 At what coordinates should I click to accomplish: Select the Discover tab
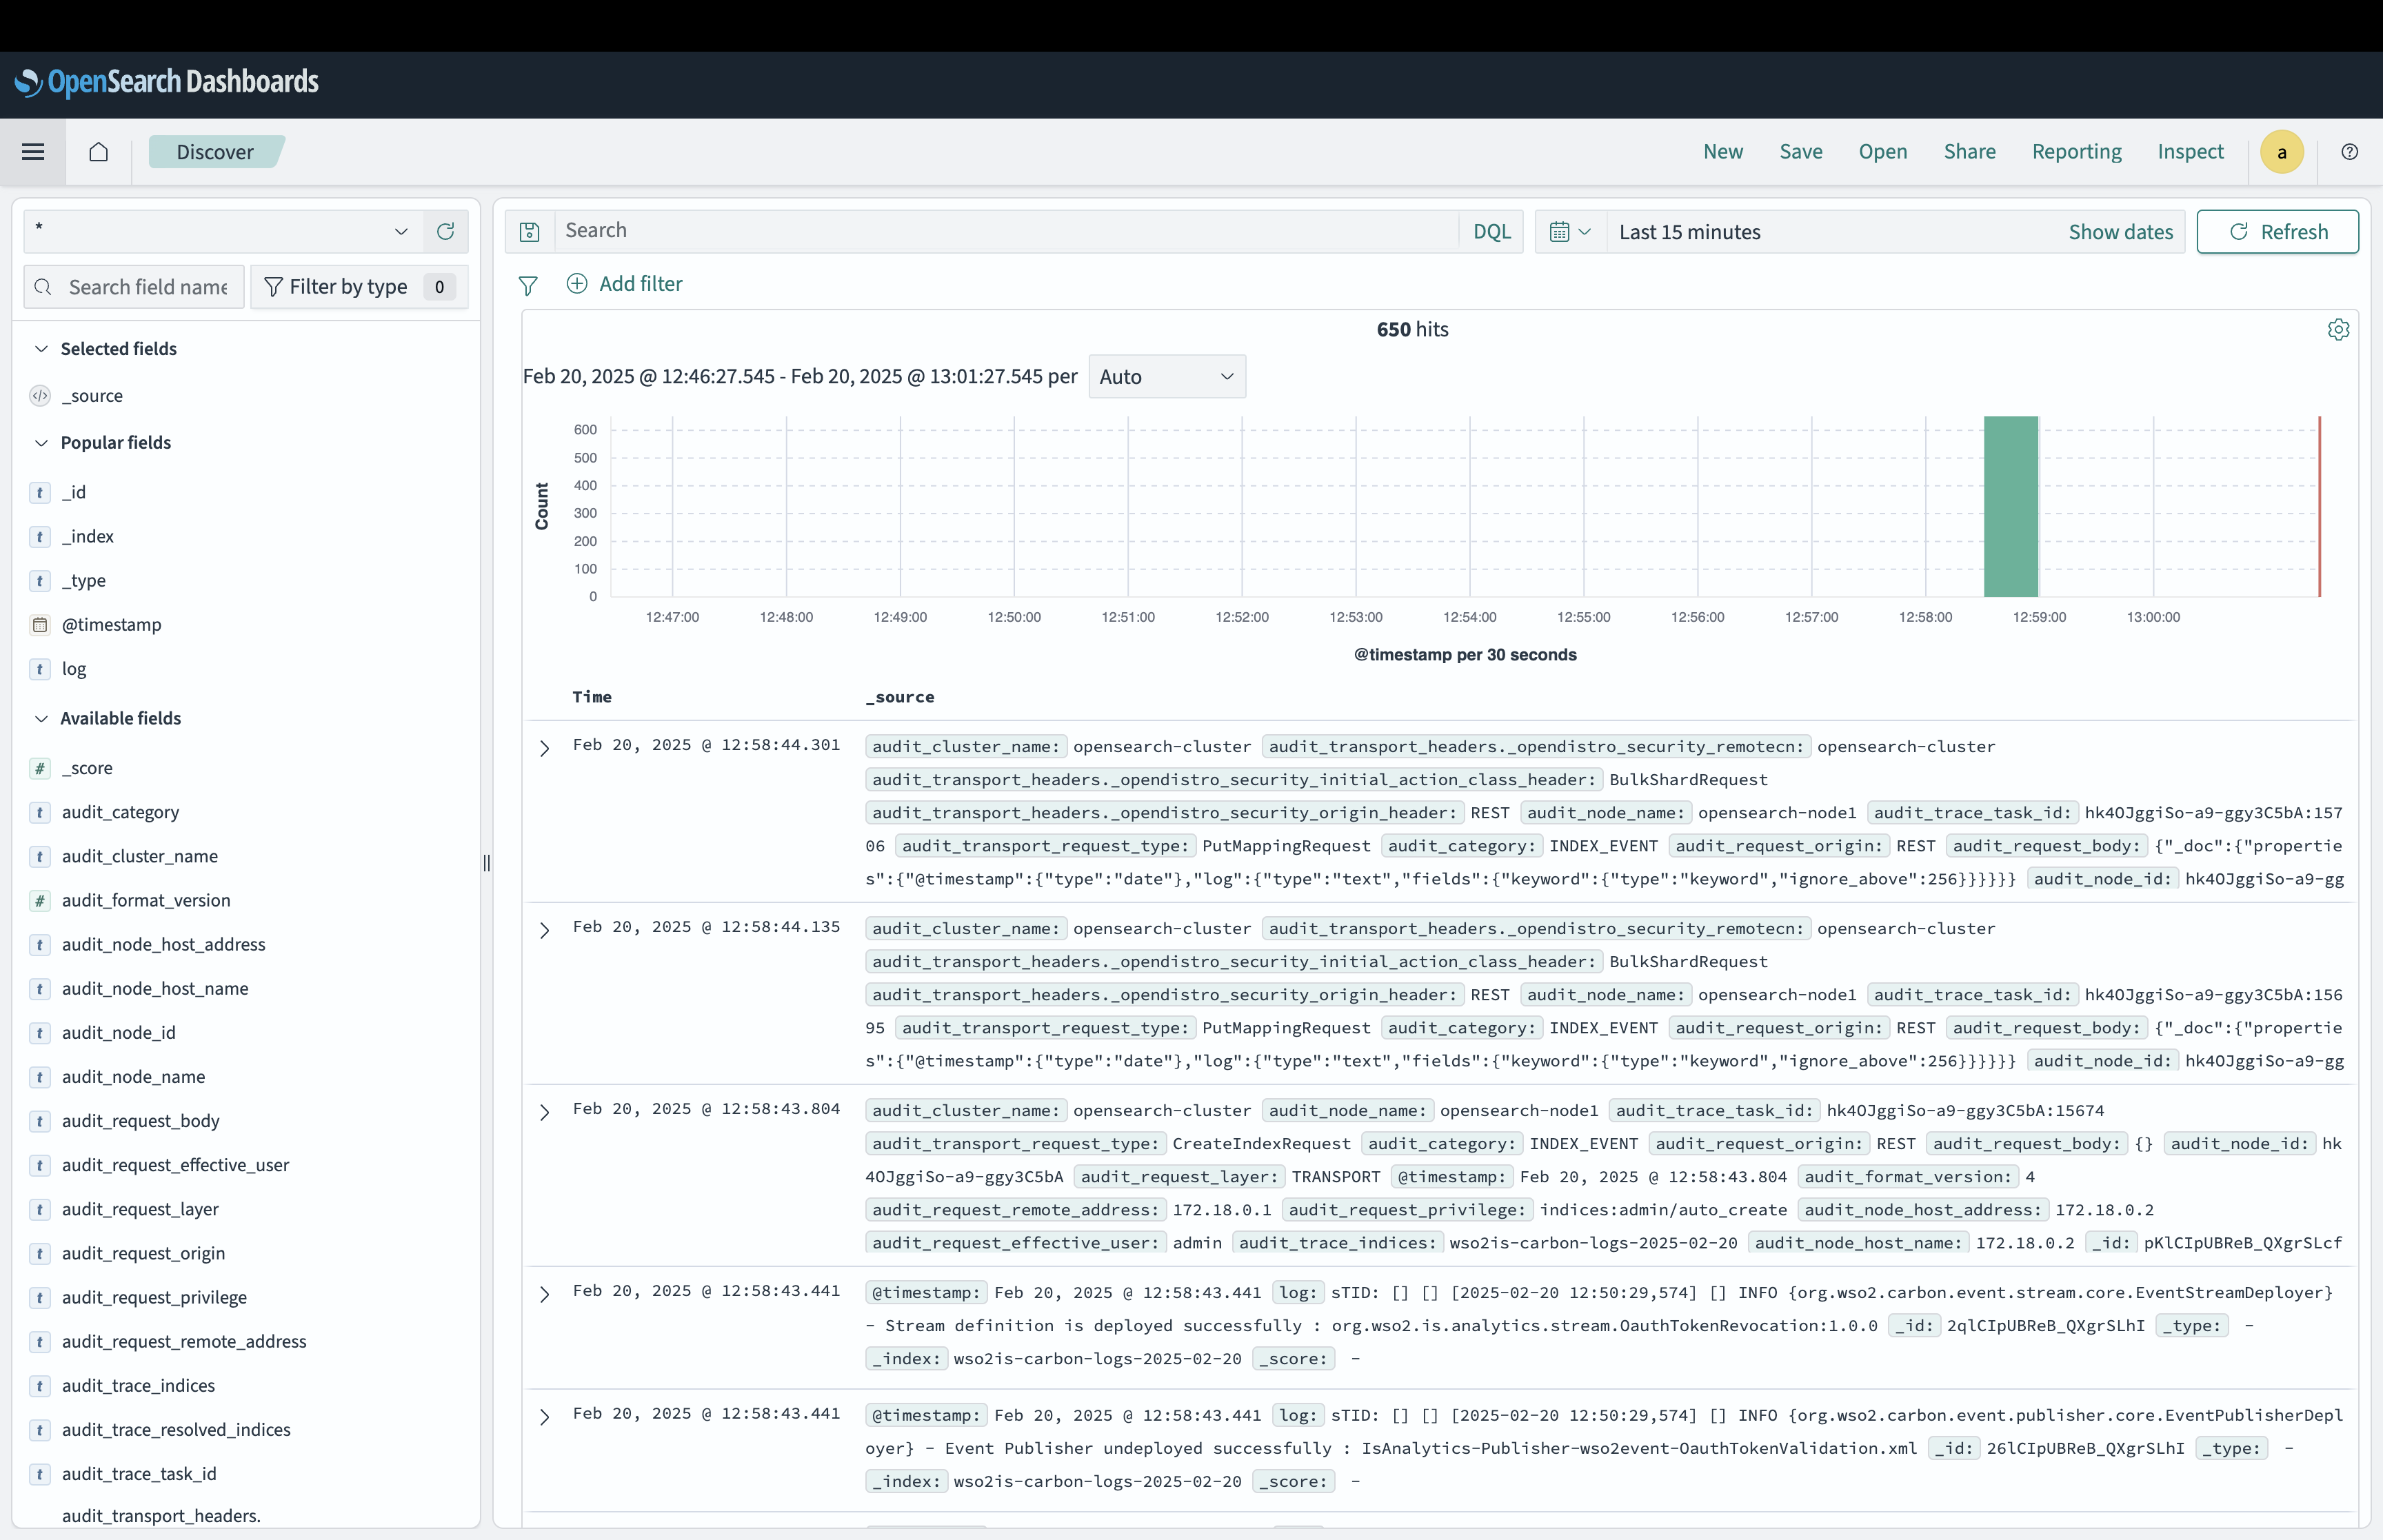point(214,151)
